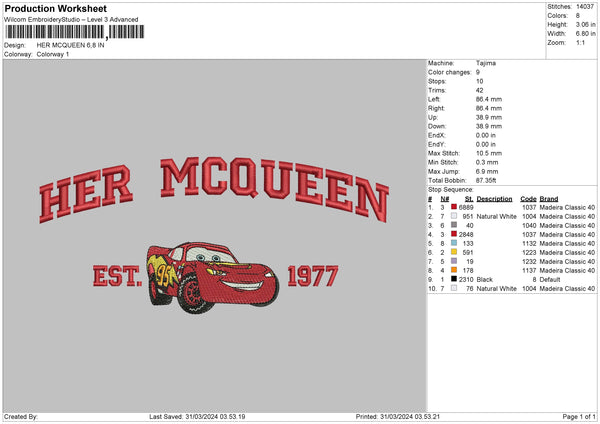600x424 pixels.
Task: Click the 'Default' brand entry
Action: pyautogui.click(x=550, y=280)
